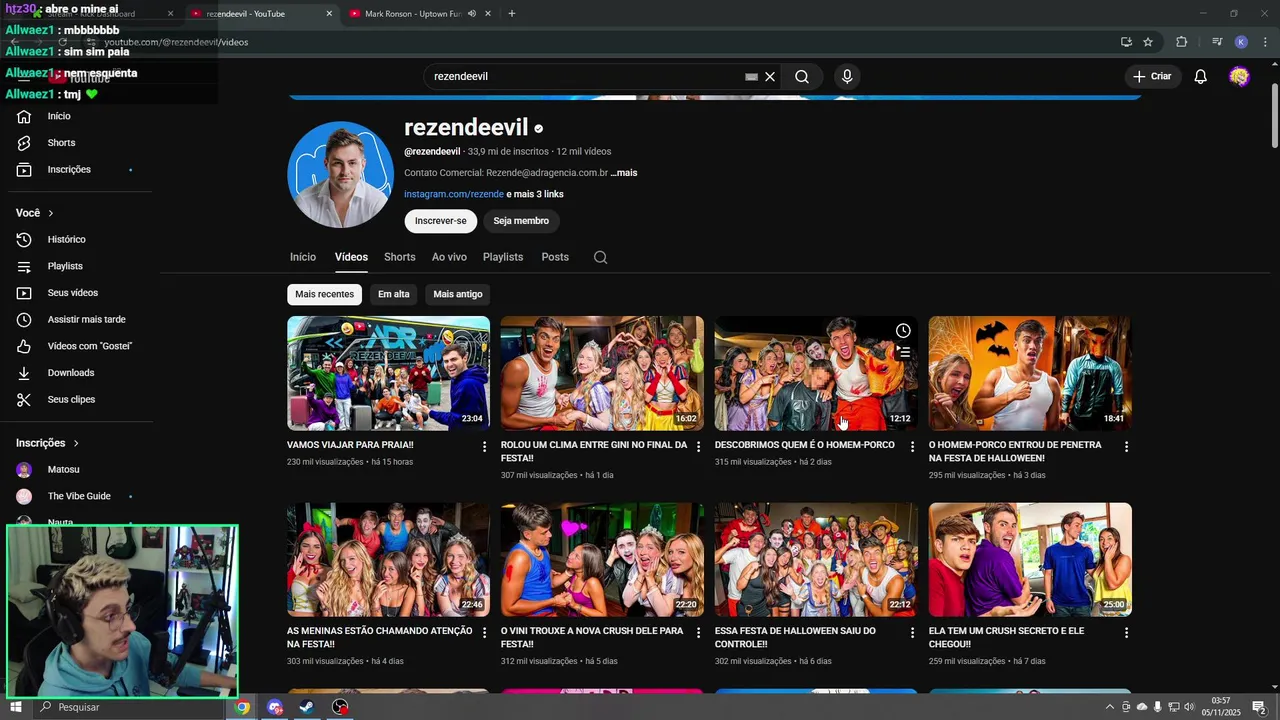The height and width of the screenshot is (720, 1280).
Task: Open options menu for DESCOBRIMOS QUEM É video
Action: coord(912,447)
